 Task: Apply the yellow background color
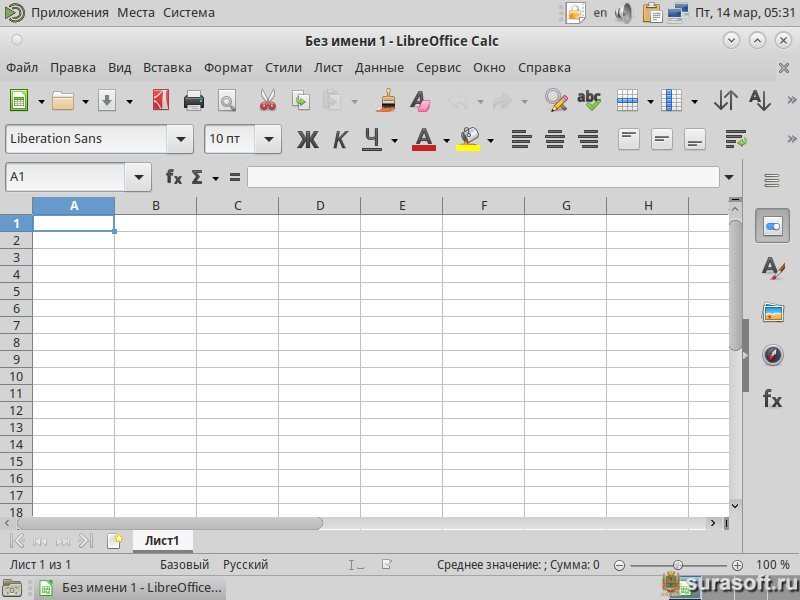pos(468,139)
